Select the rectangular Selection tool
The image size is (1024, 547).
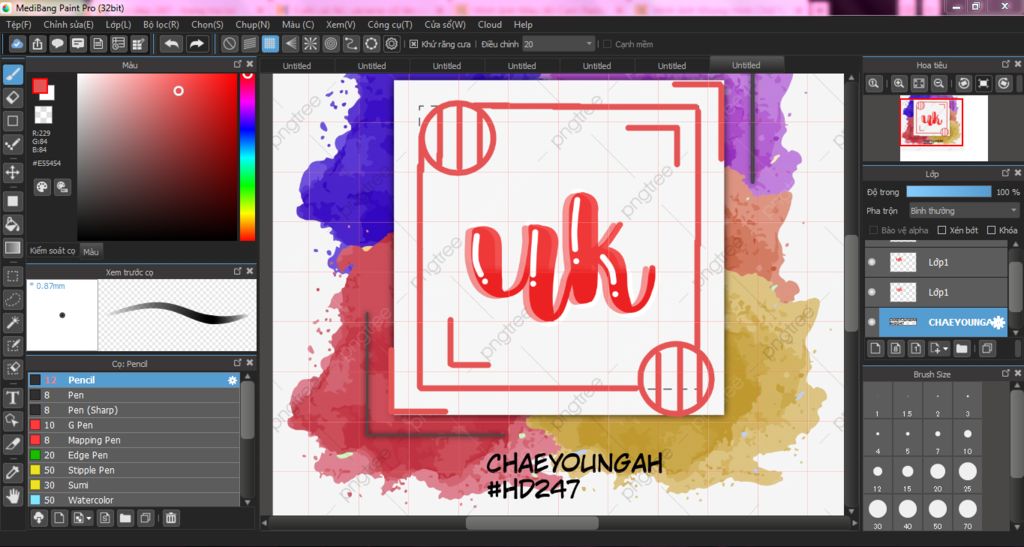coord(12,276)
